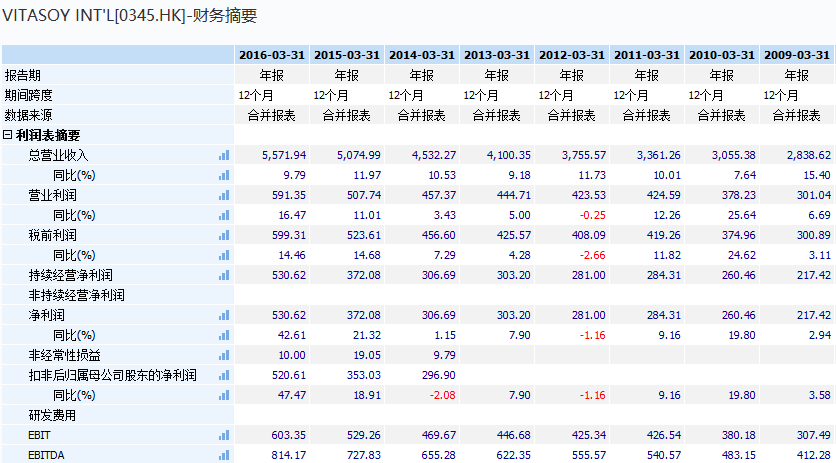Click the 总营业收入 row label
Screen dimensions: 836x463
tap(58, 155)
